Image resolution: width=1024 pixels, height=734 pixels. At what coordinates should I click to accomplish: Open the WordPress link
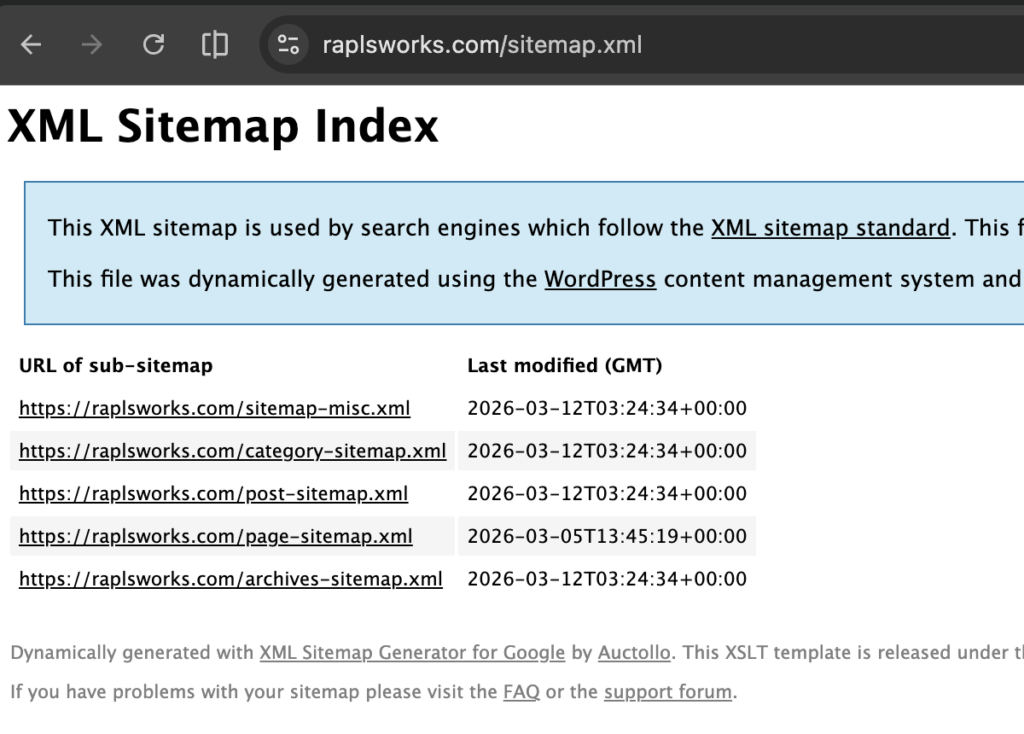(600, 280)
